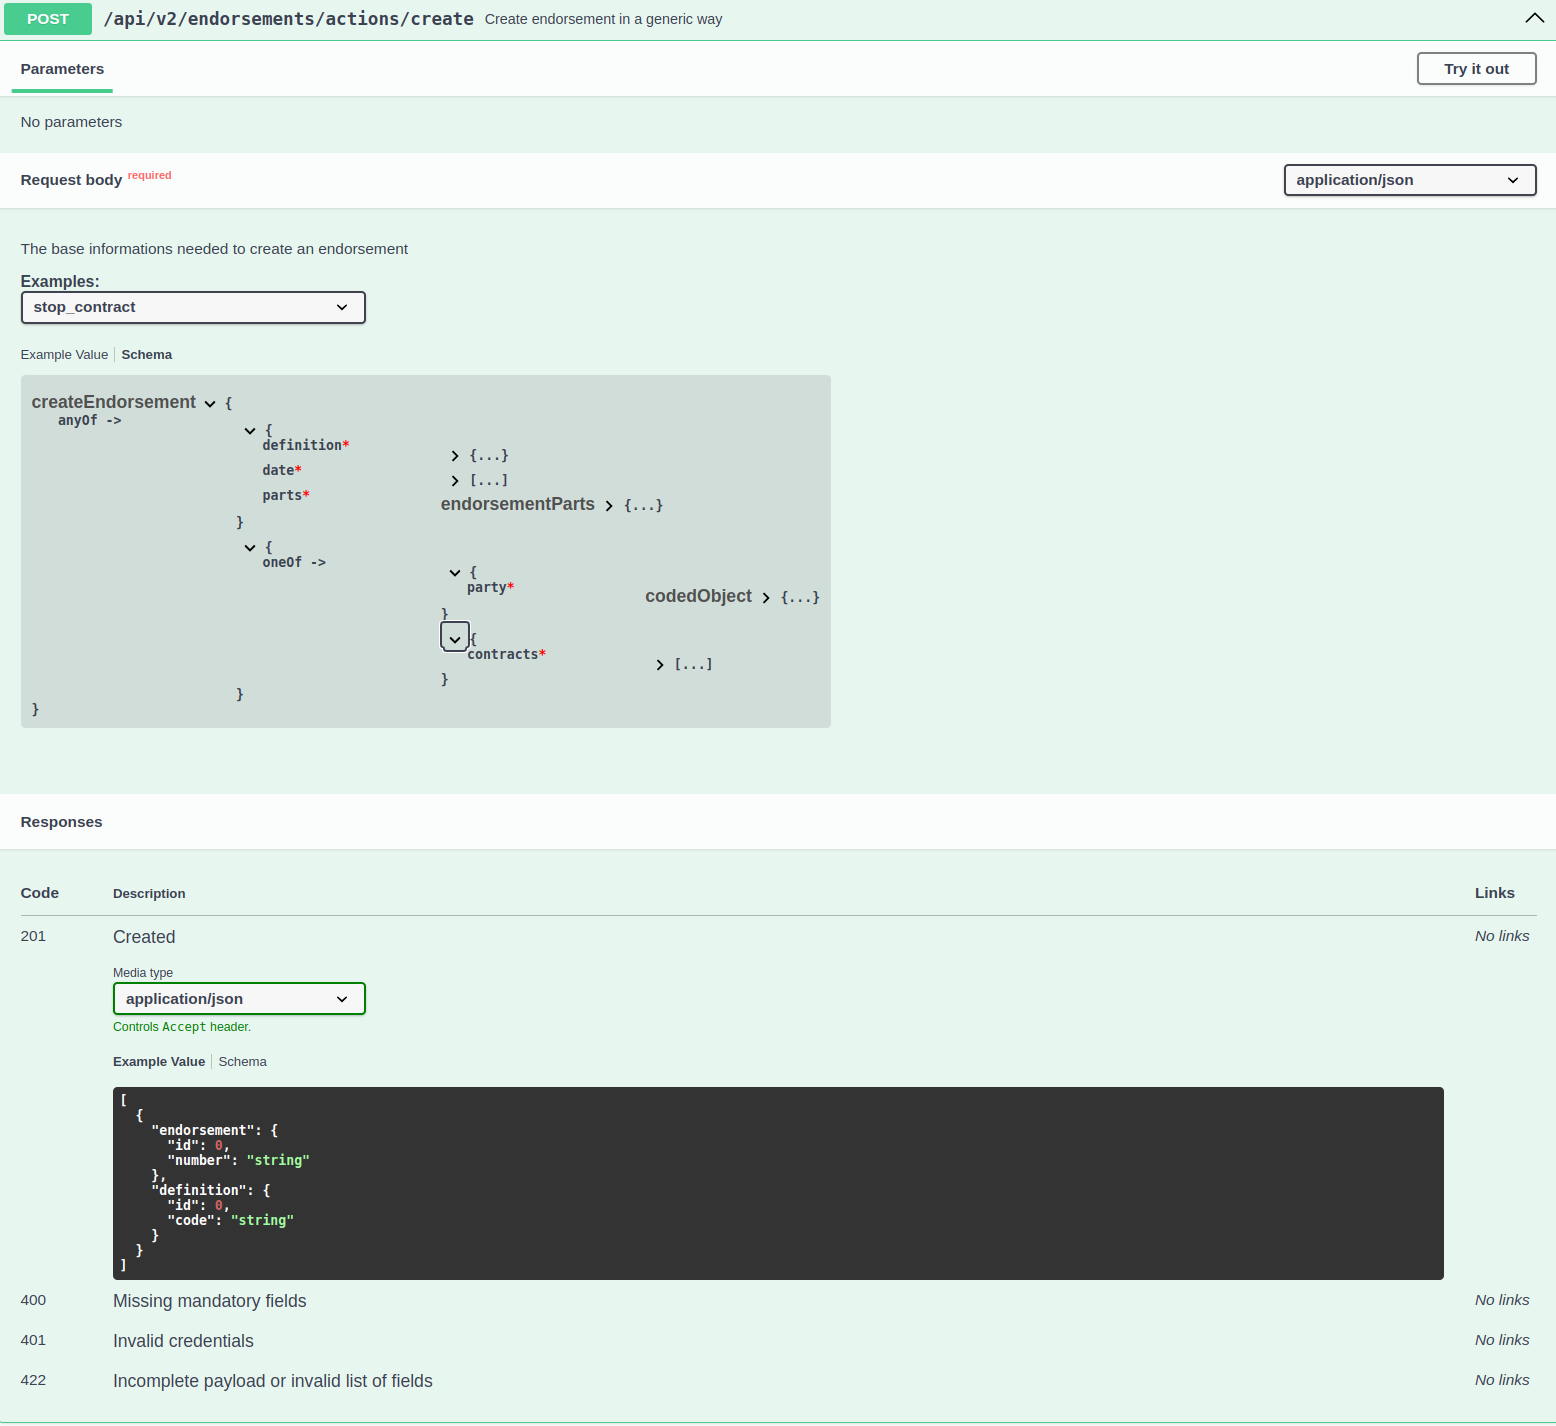Click the /api/v2/endorsements/actions/create path
The height and width of the screenshot is (1426, 1556).
pyautogui.click(x=288, y=19)
